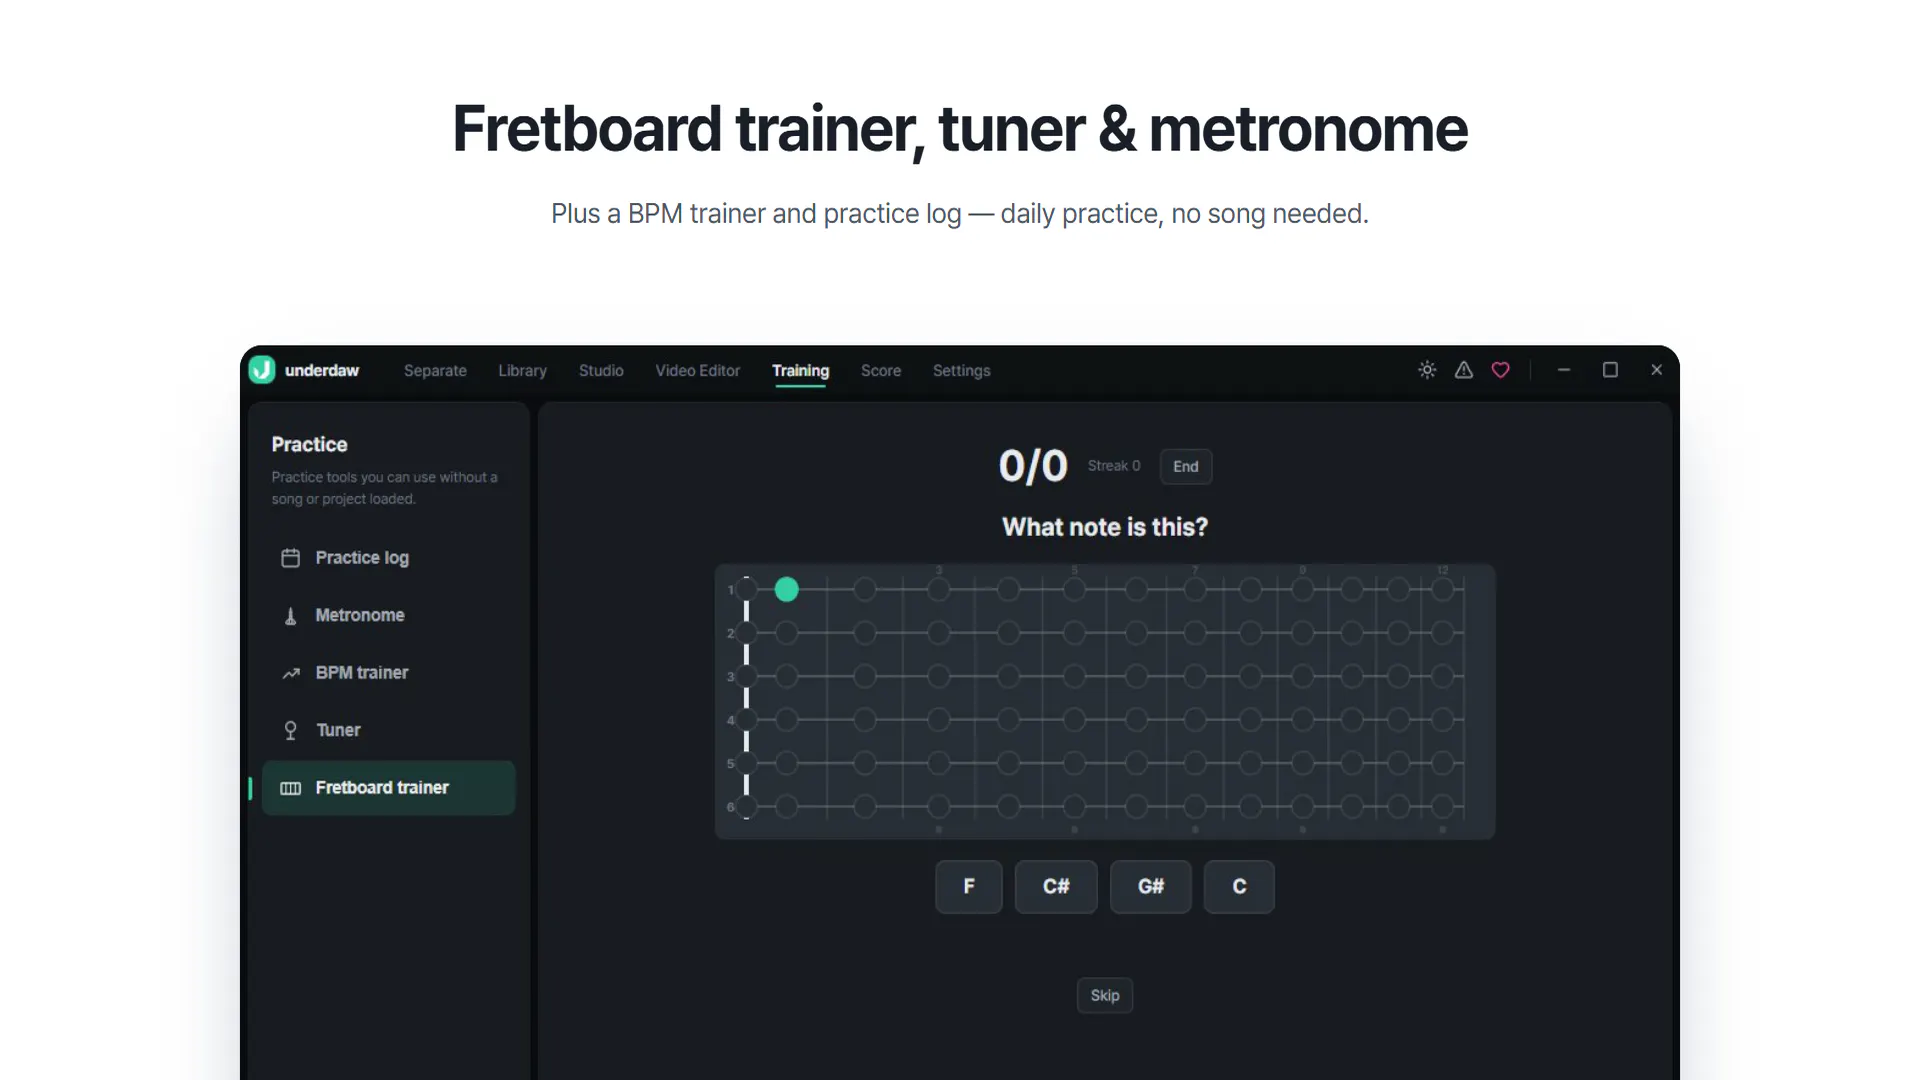The width and height of the screenshot is (1920, 1080).
Task: End the fretboard training session
Action: 1186,467
